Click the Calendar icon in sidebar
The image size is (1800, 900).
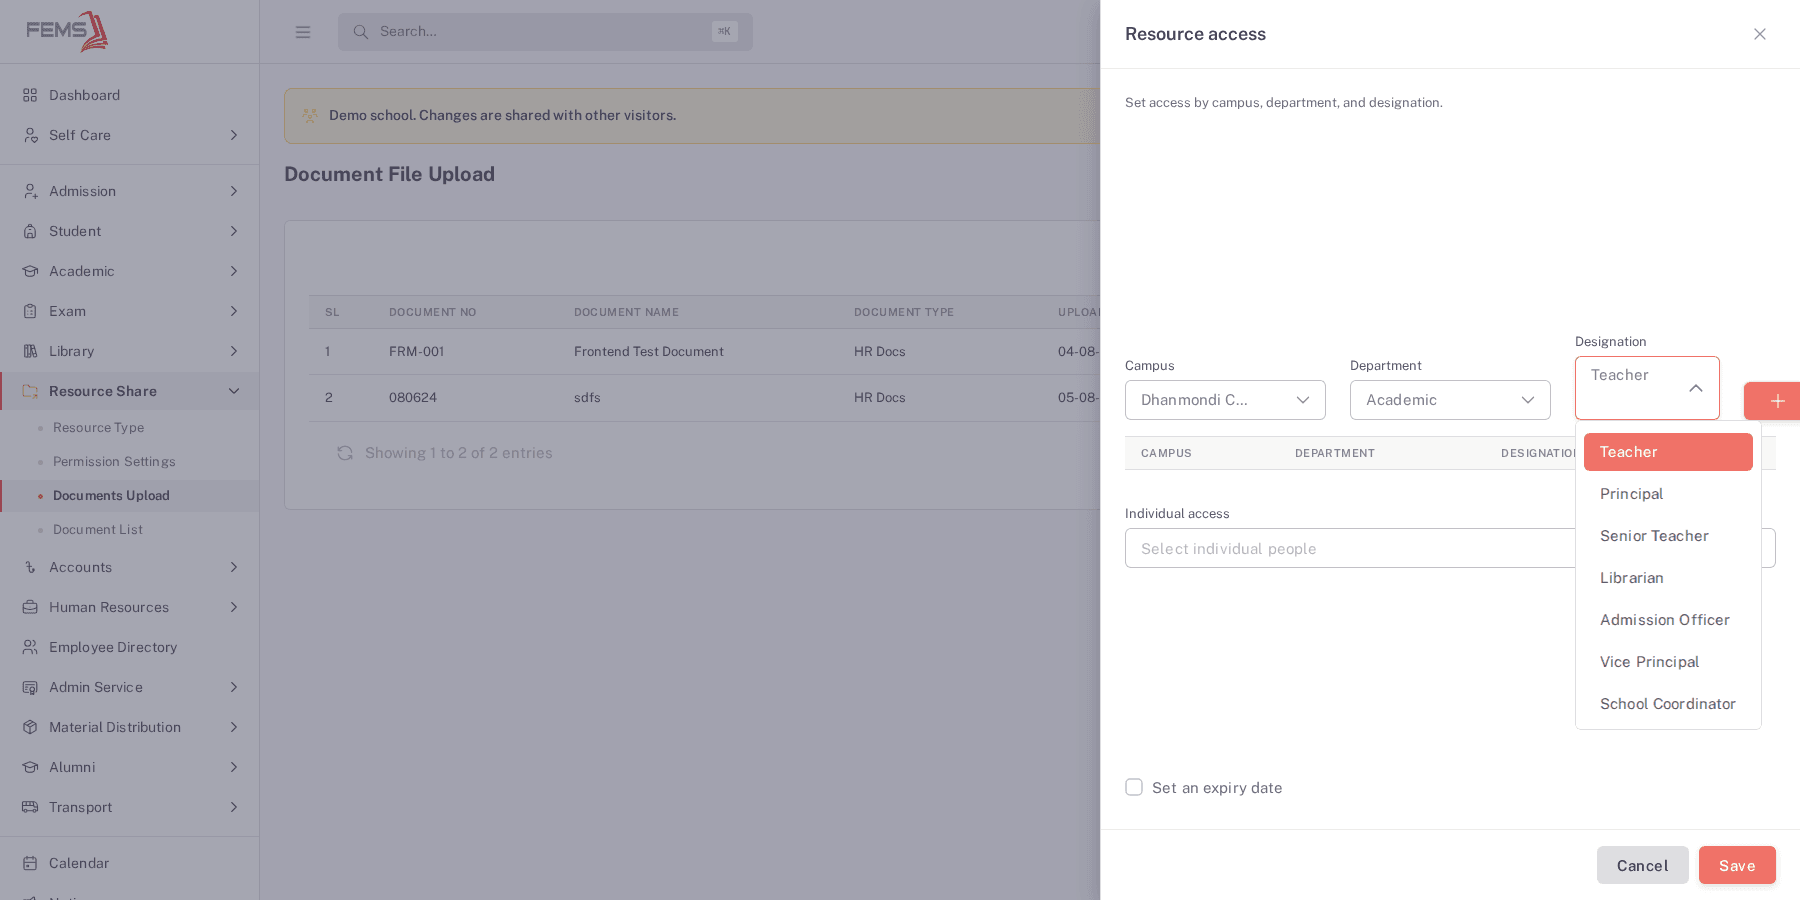30,863
